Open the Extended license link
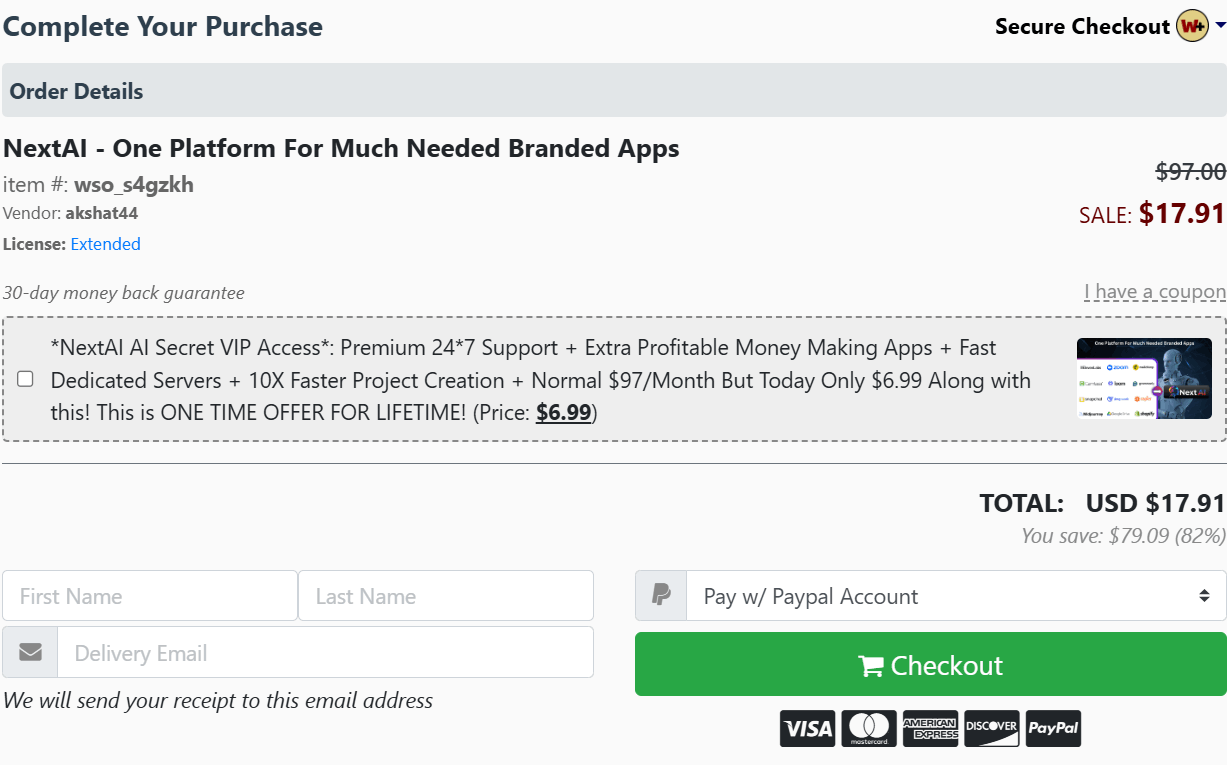 [x=105, y=244]
